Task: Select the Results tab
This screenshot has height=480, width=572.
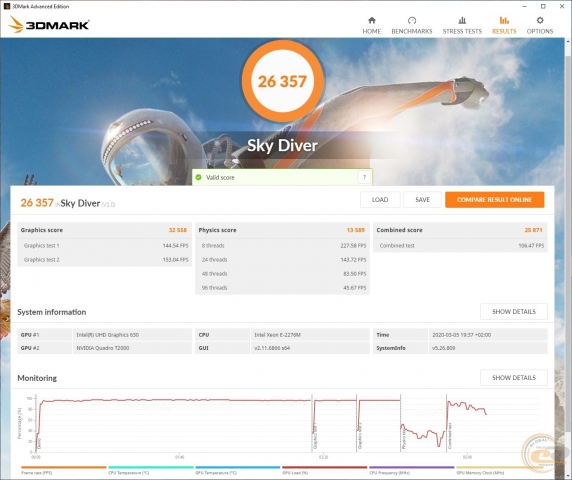Action: click(504, 26)
